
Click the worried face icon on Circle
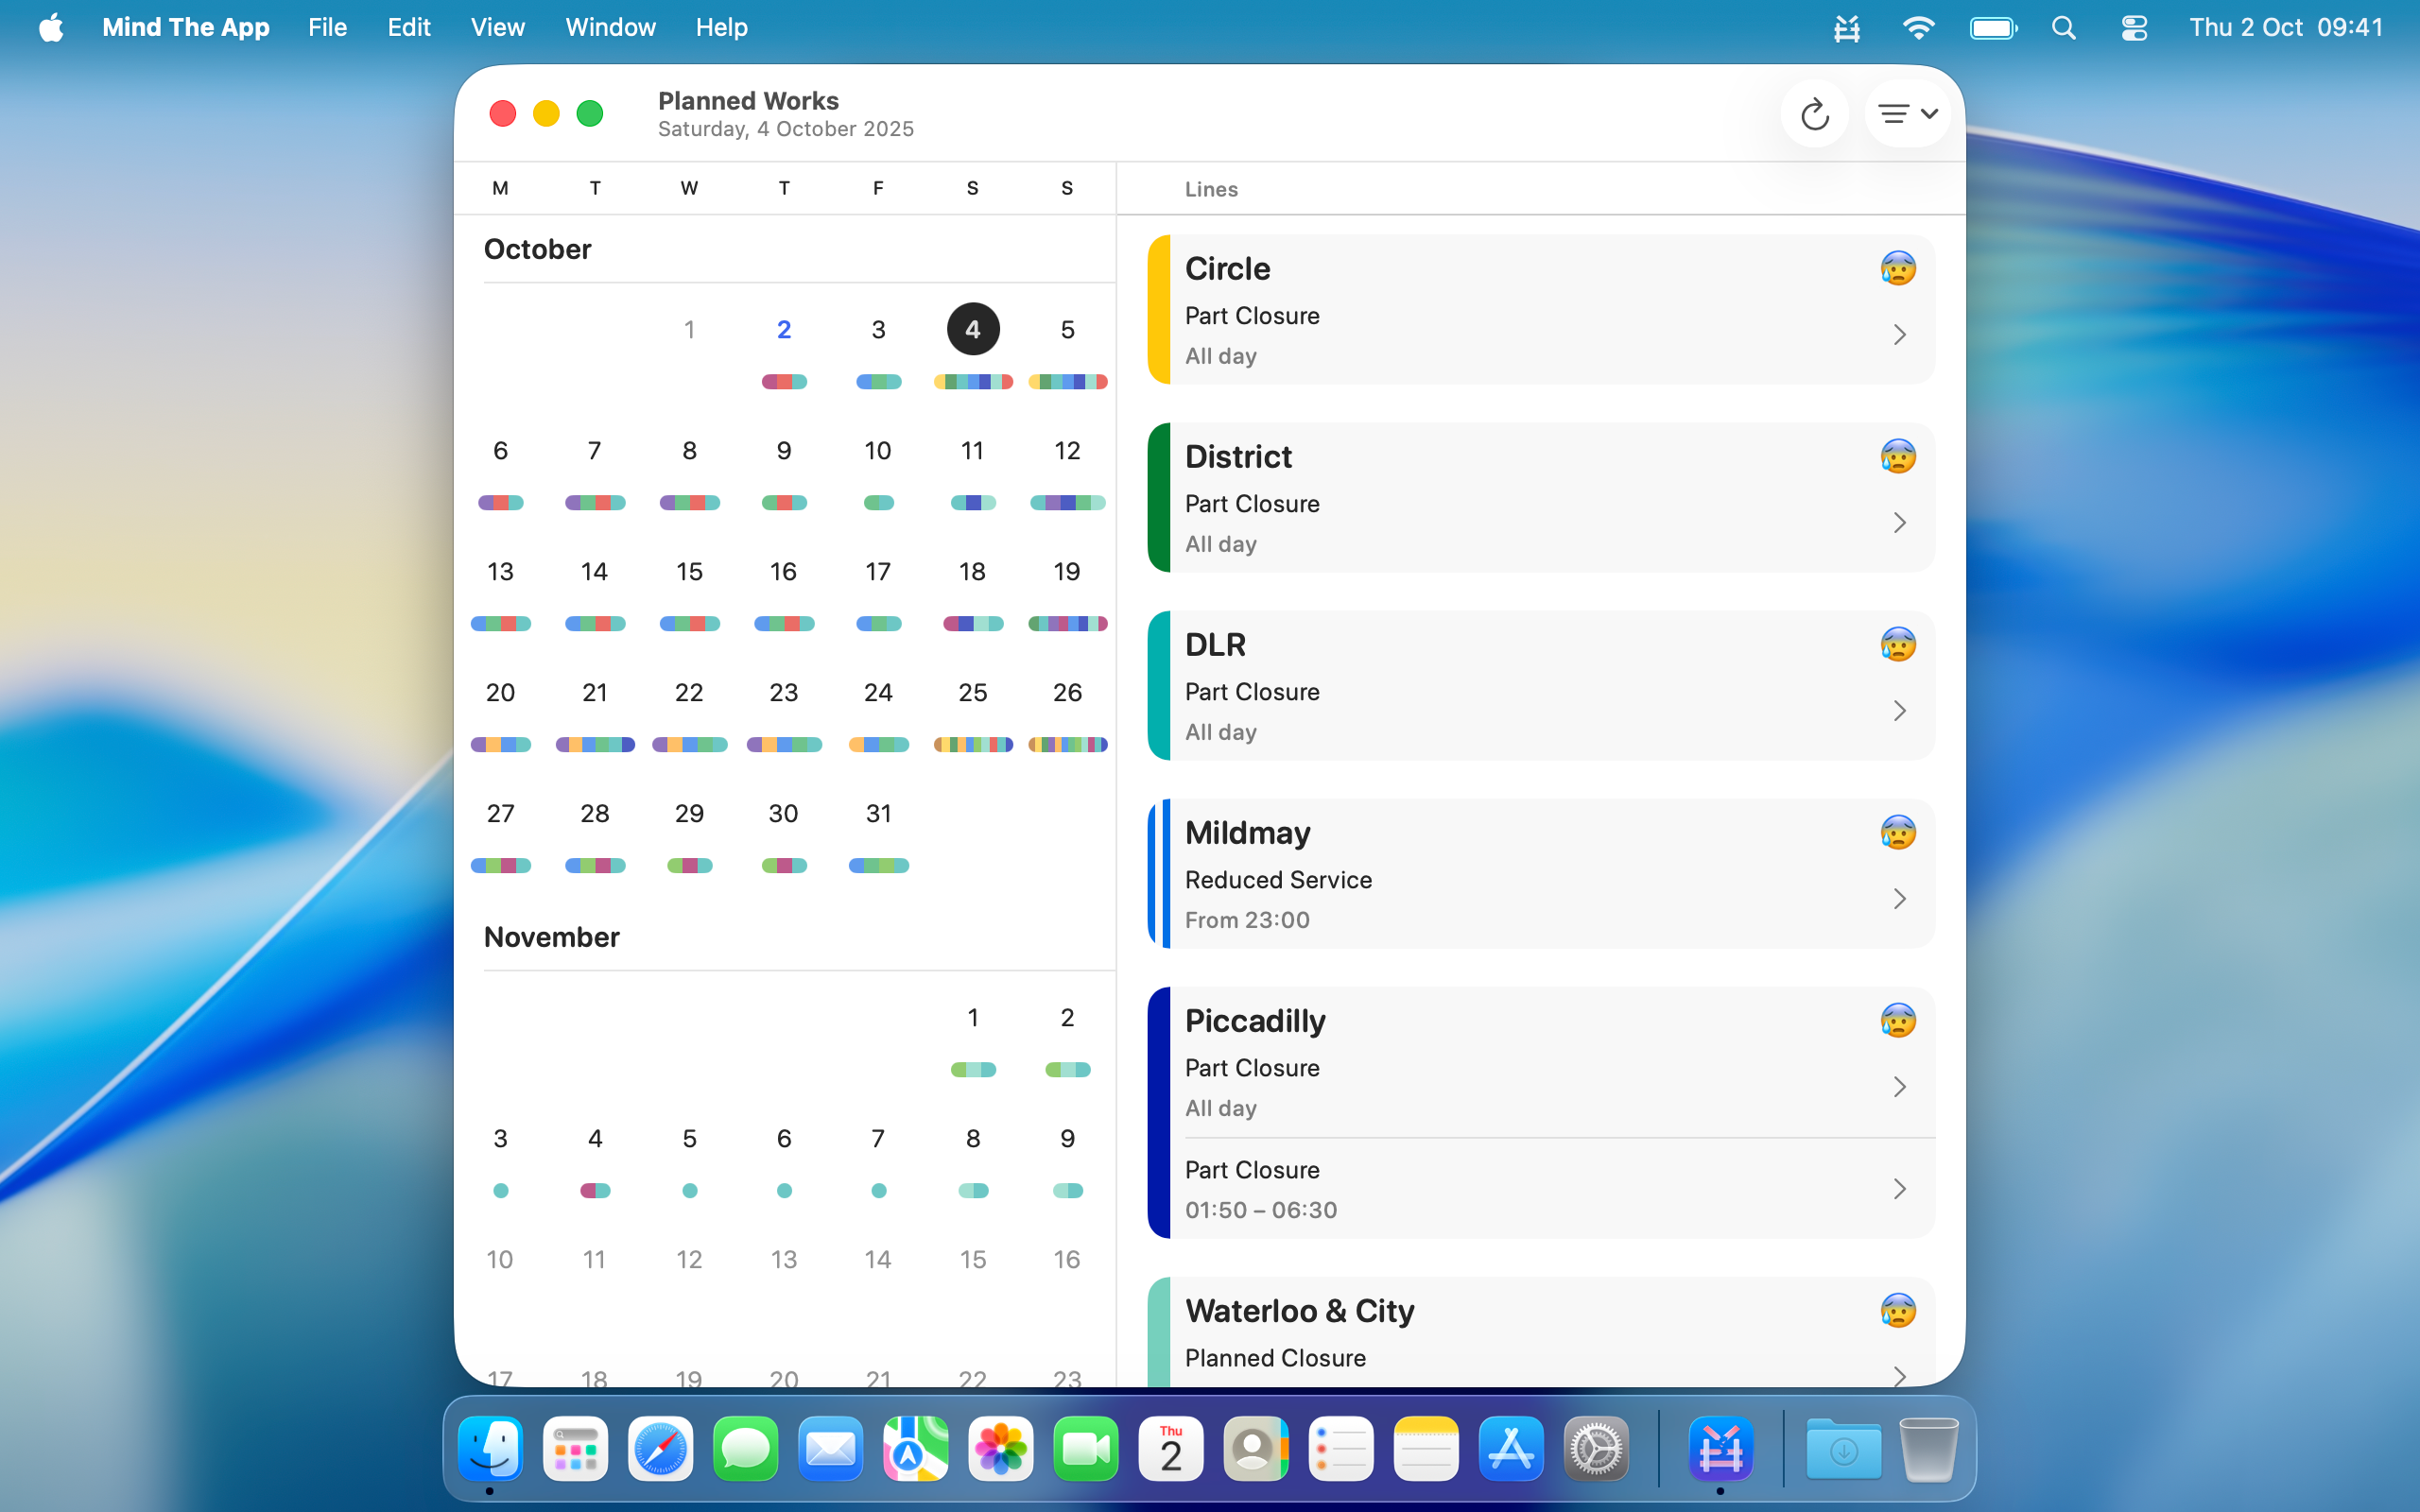1897,268
